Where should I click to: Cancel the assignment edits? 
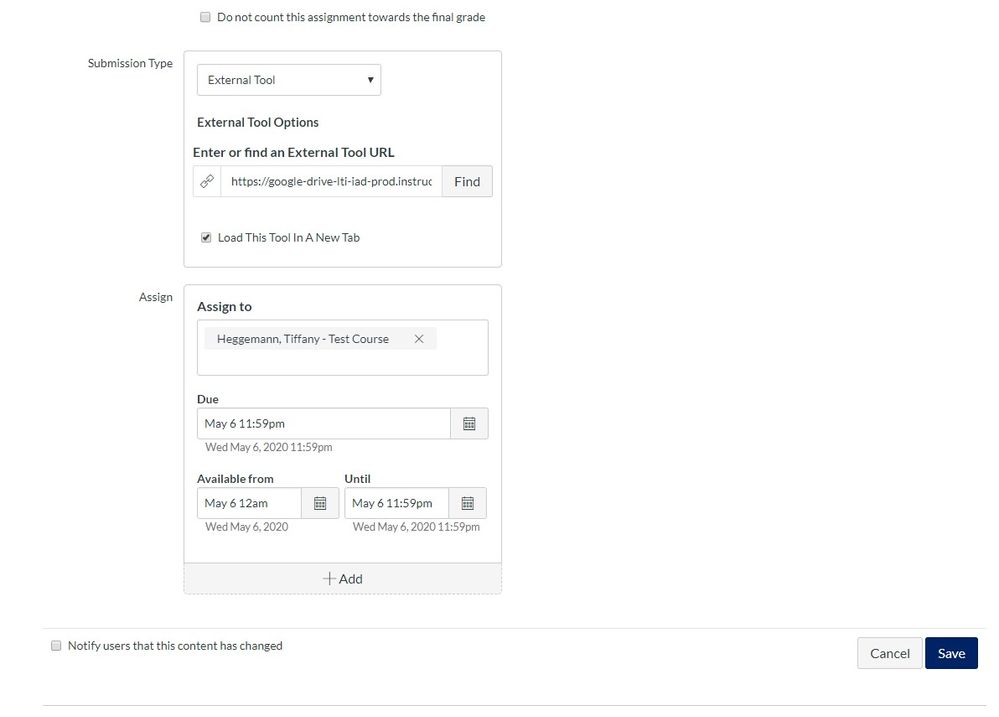(889, 653)
